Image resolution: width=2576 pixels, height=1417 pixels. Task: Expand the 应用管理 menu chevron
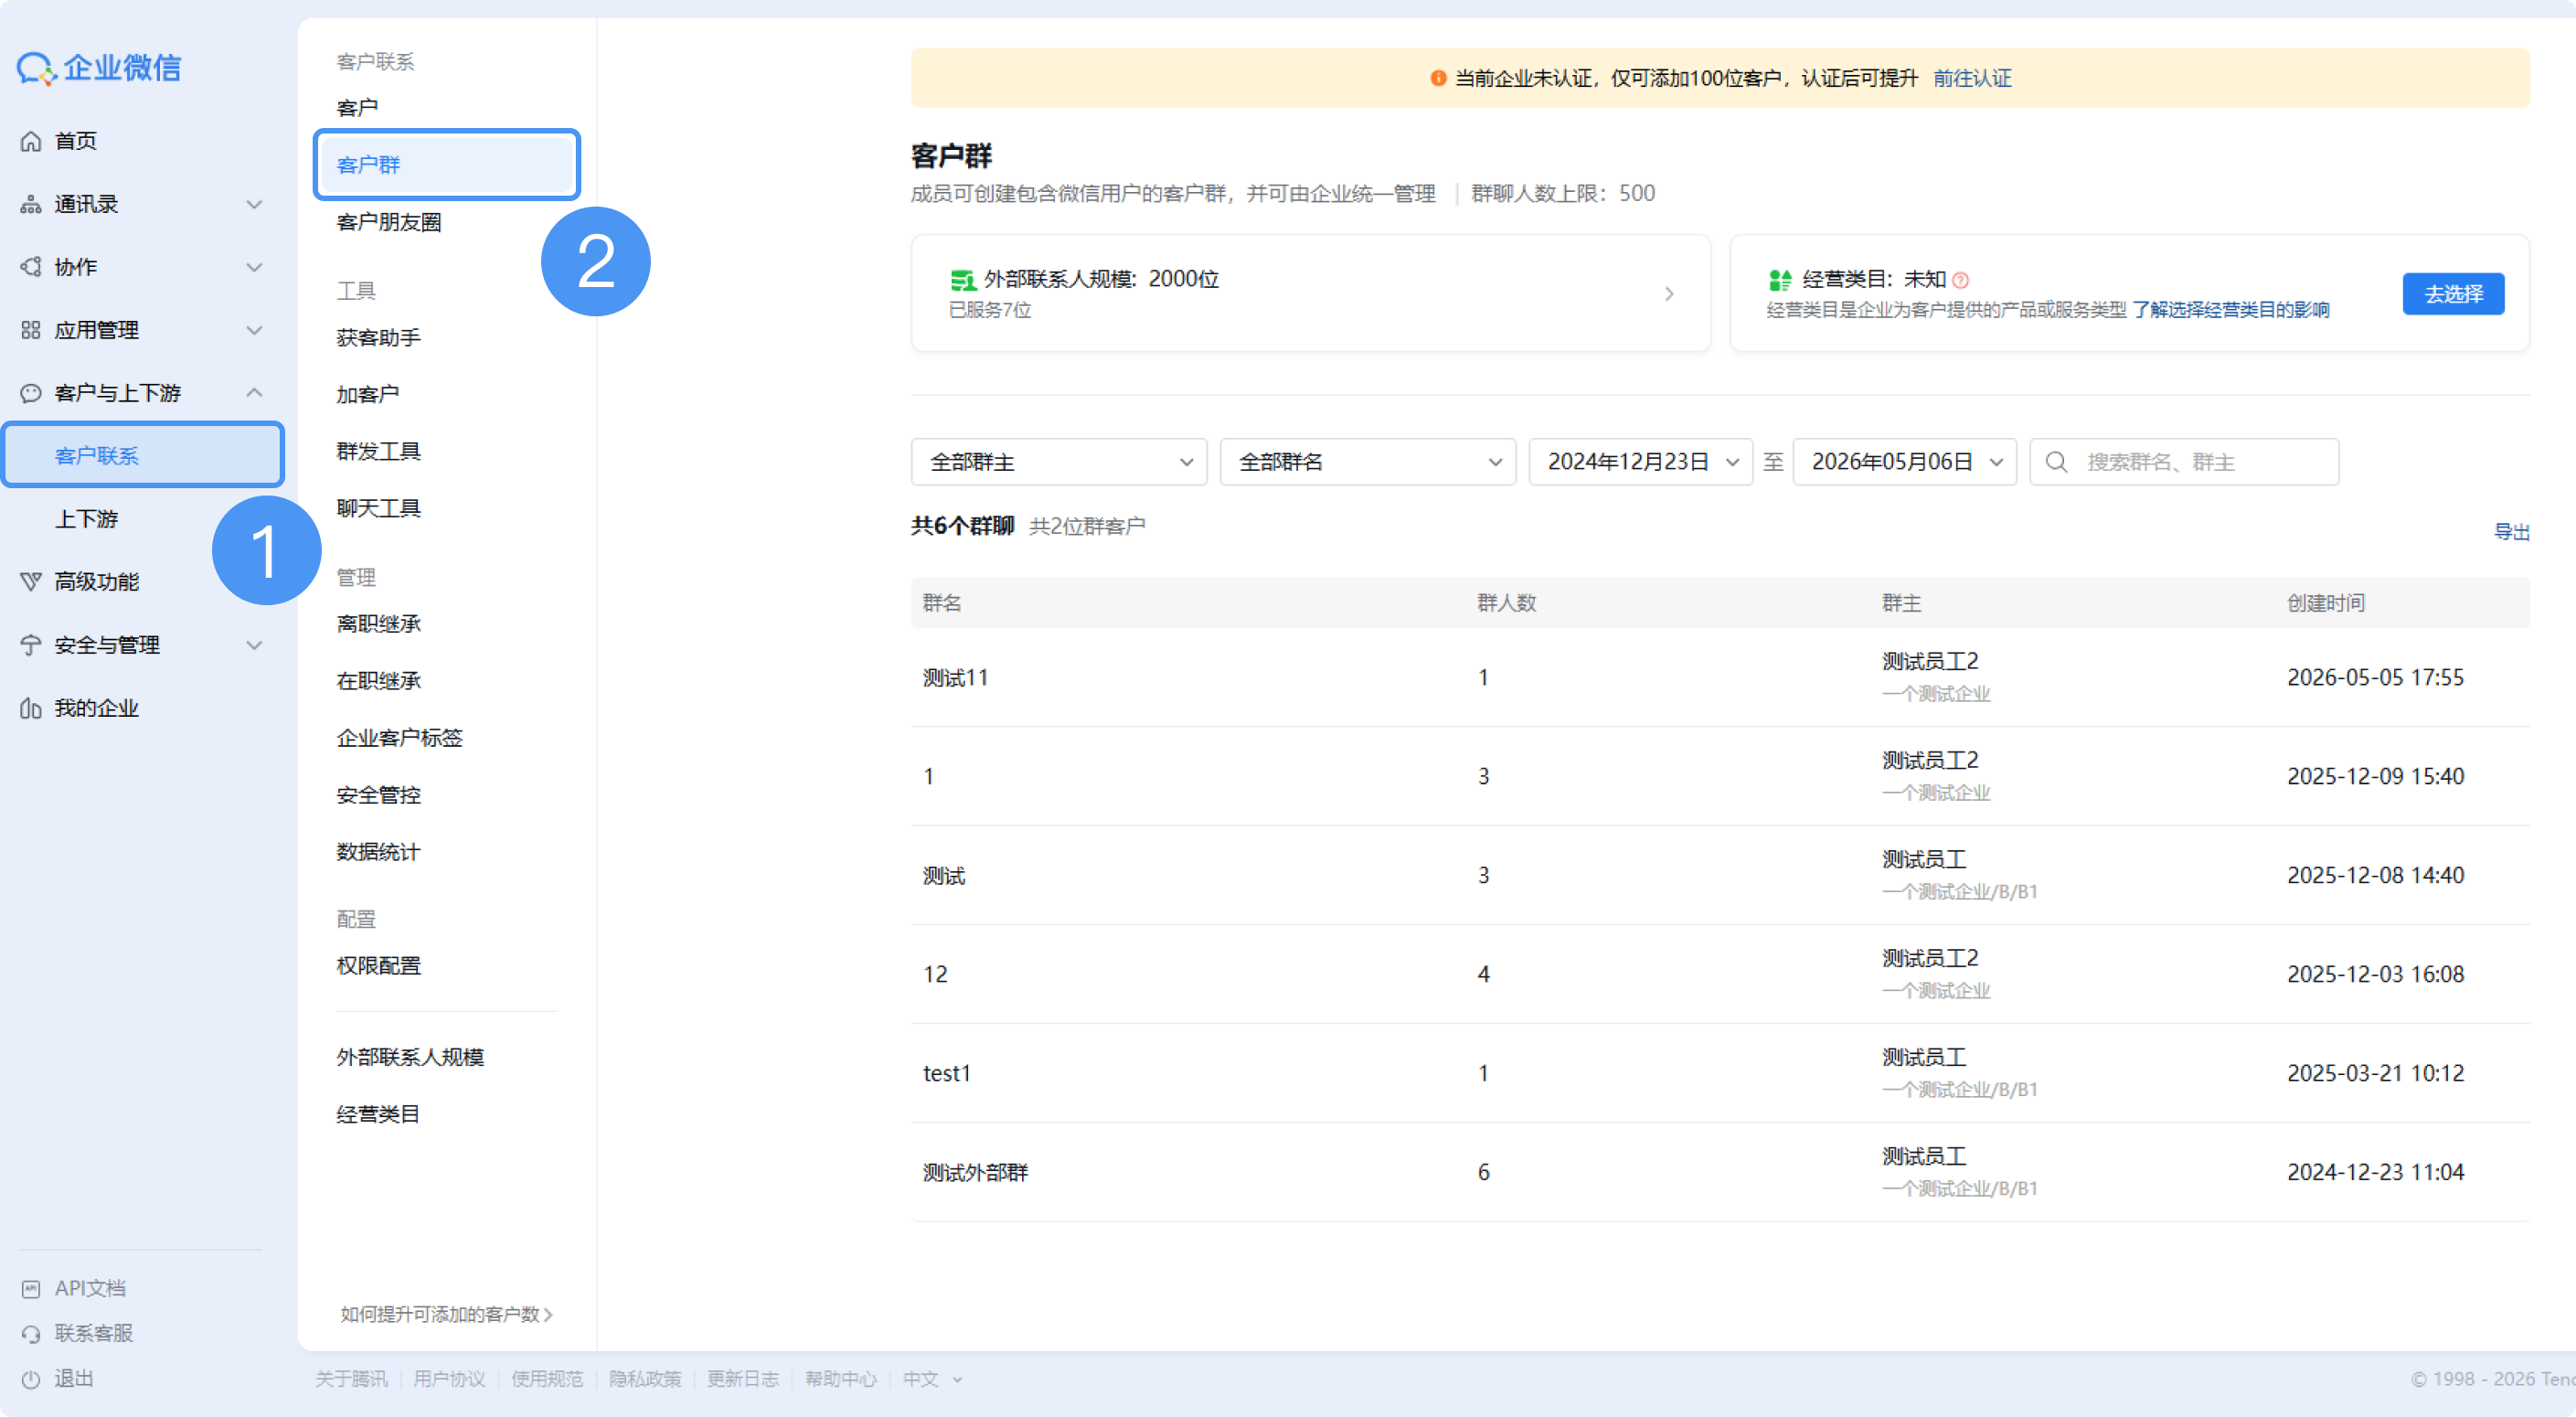coord(254,330)
